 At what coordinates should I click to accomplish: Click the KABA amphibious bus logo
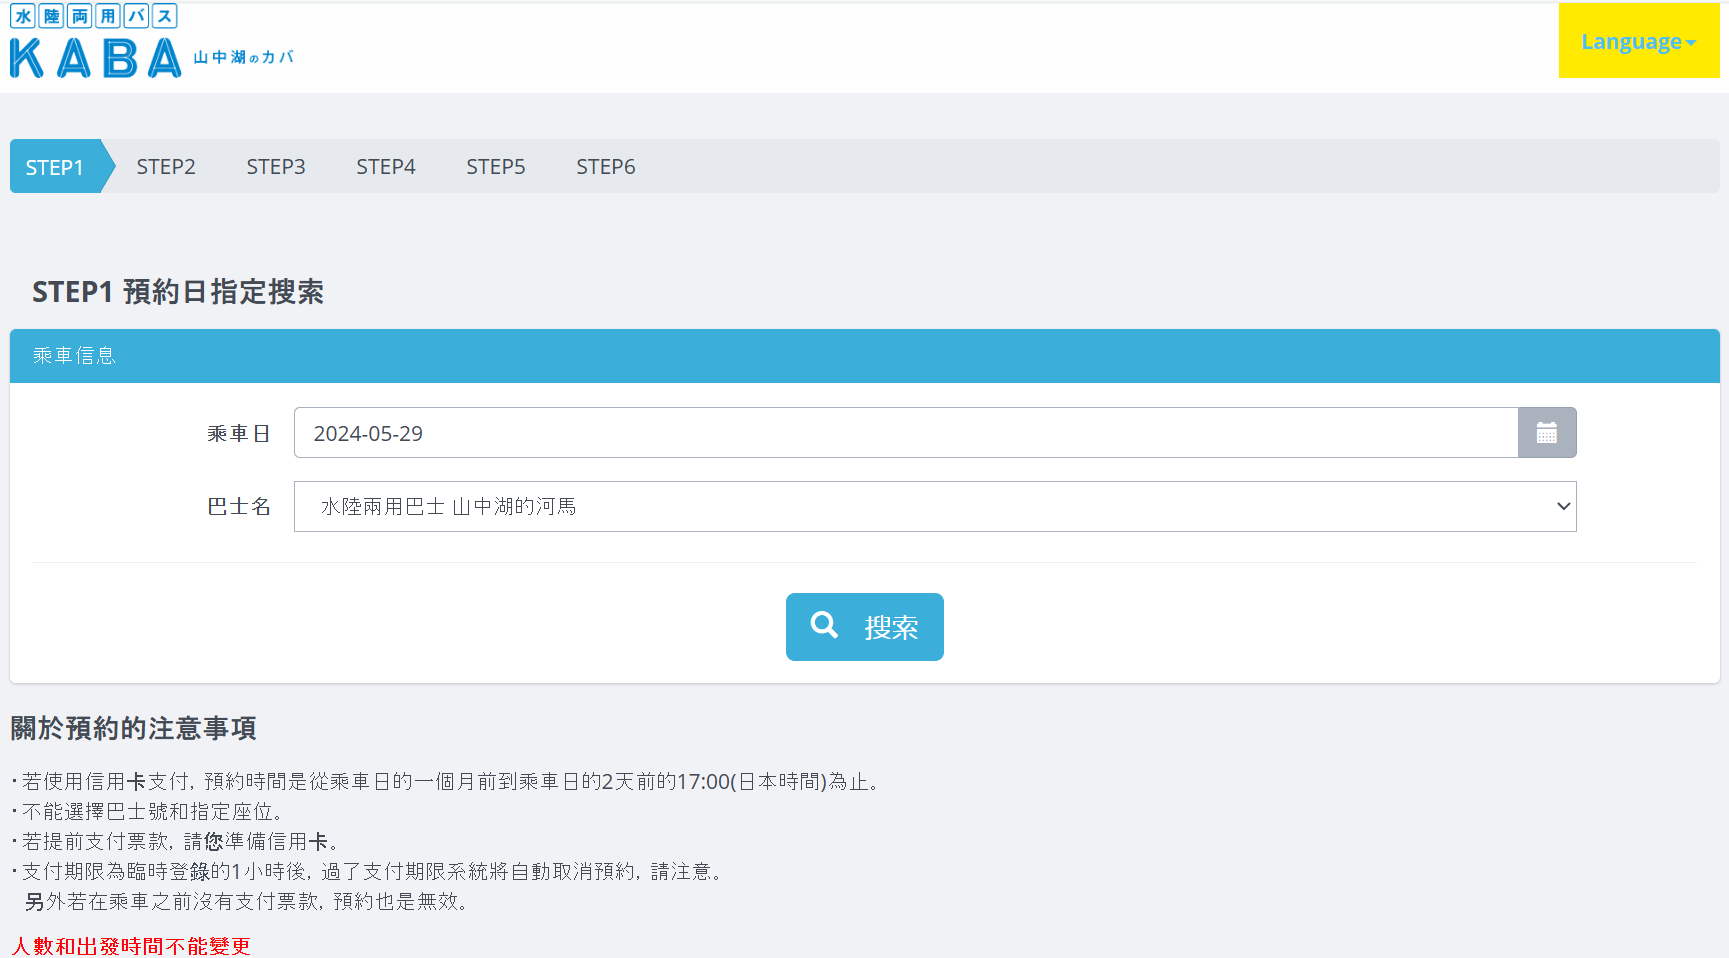(151, 42)
